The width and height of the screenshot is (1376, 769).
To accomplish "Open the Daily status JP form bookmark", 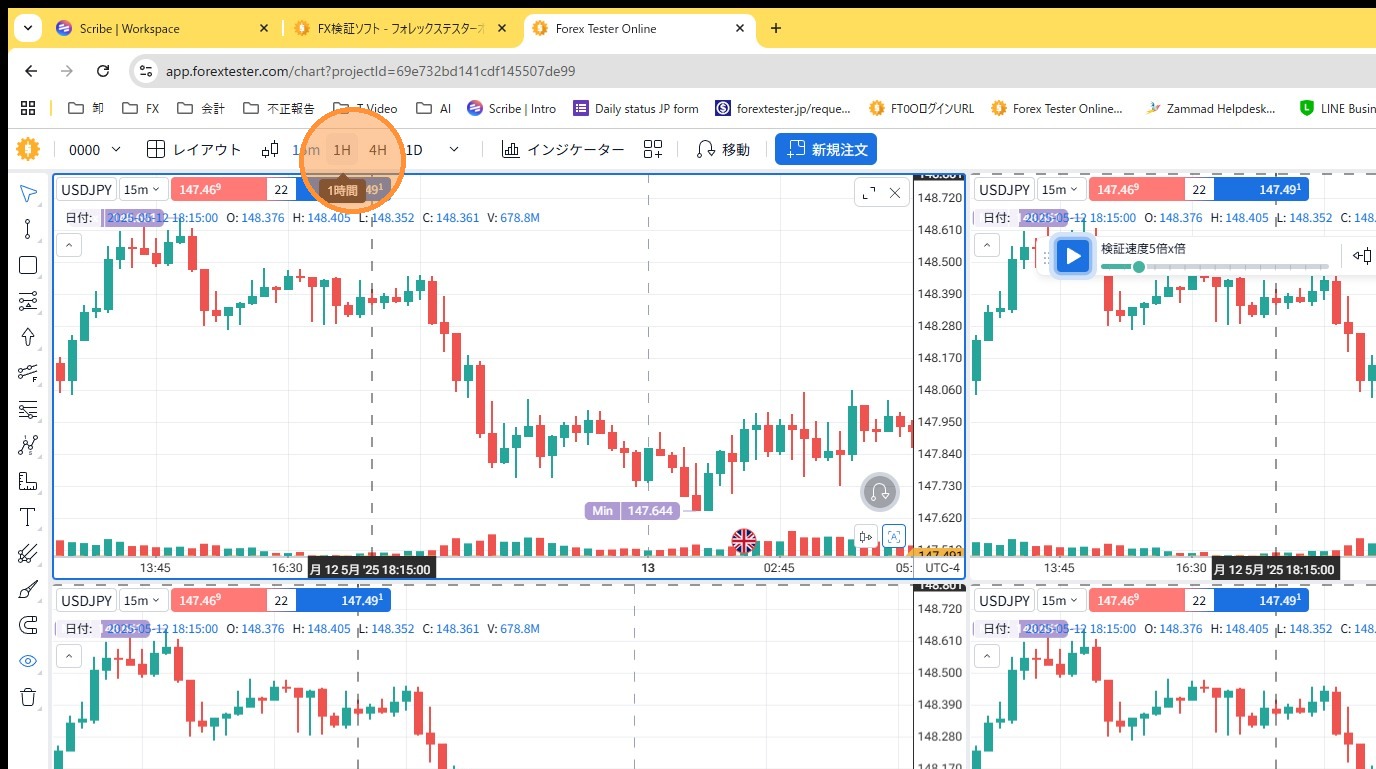I will pyautogui.click(x=636, y=108).
